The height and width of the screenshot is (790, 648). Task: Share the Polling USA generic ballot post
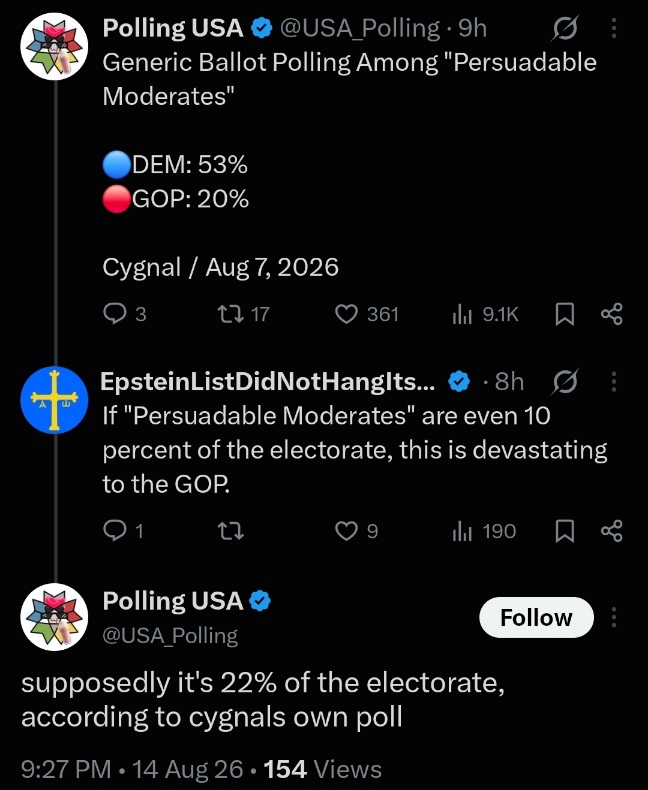[x=612, y=314]
